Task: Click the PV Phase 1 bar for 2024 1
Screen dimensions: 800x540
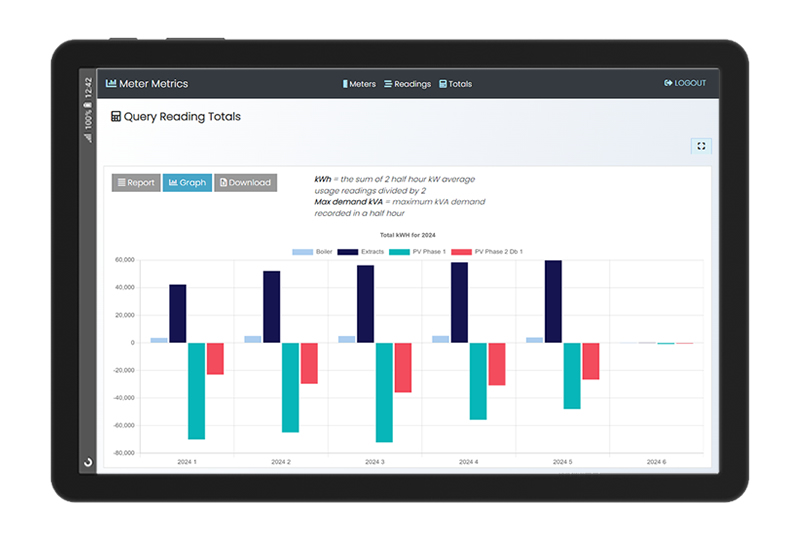Action: 196,391
